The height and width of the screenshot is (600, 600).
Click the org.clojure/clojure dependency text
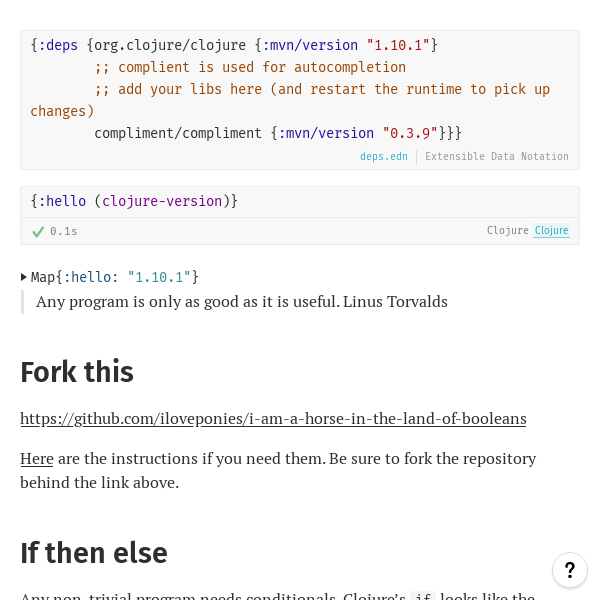pos(170,45)
